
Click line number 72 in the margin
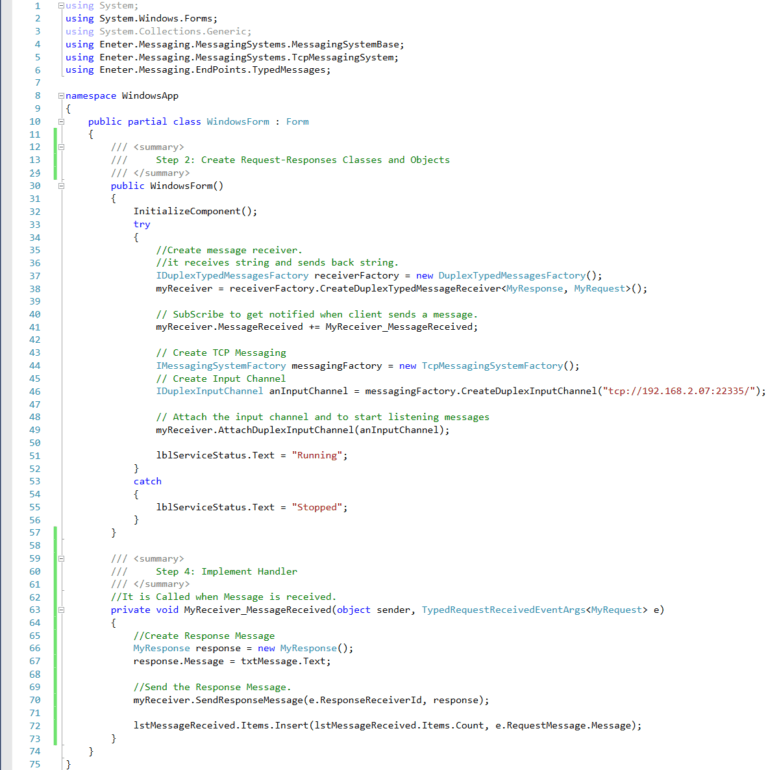35,726
